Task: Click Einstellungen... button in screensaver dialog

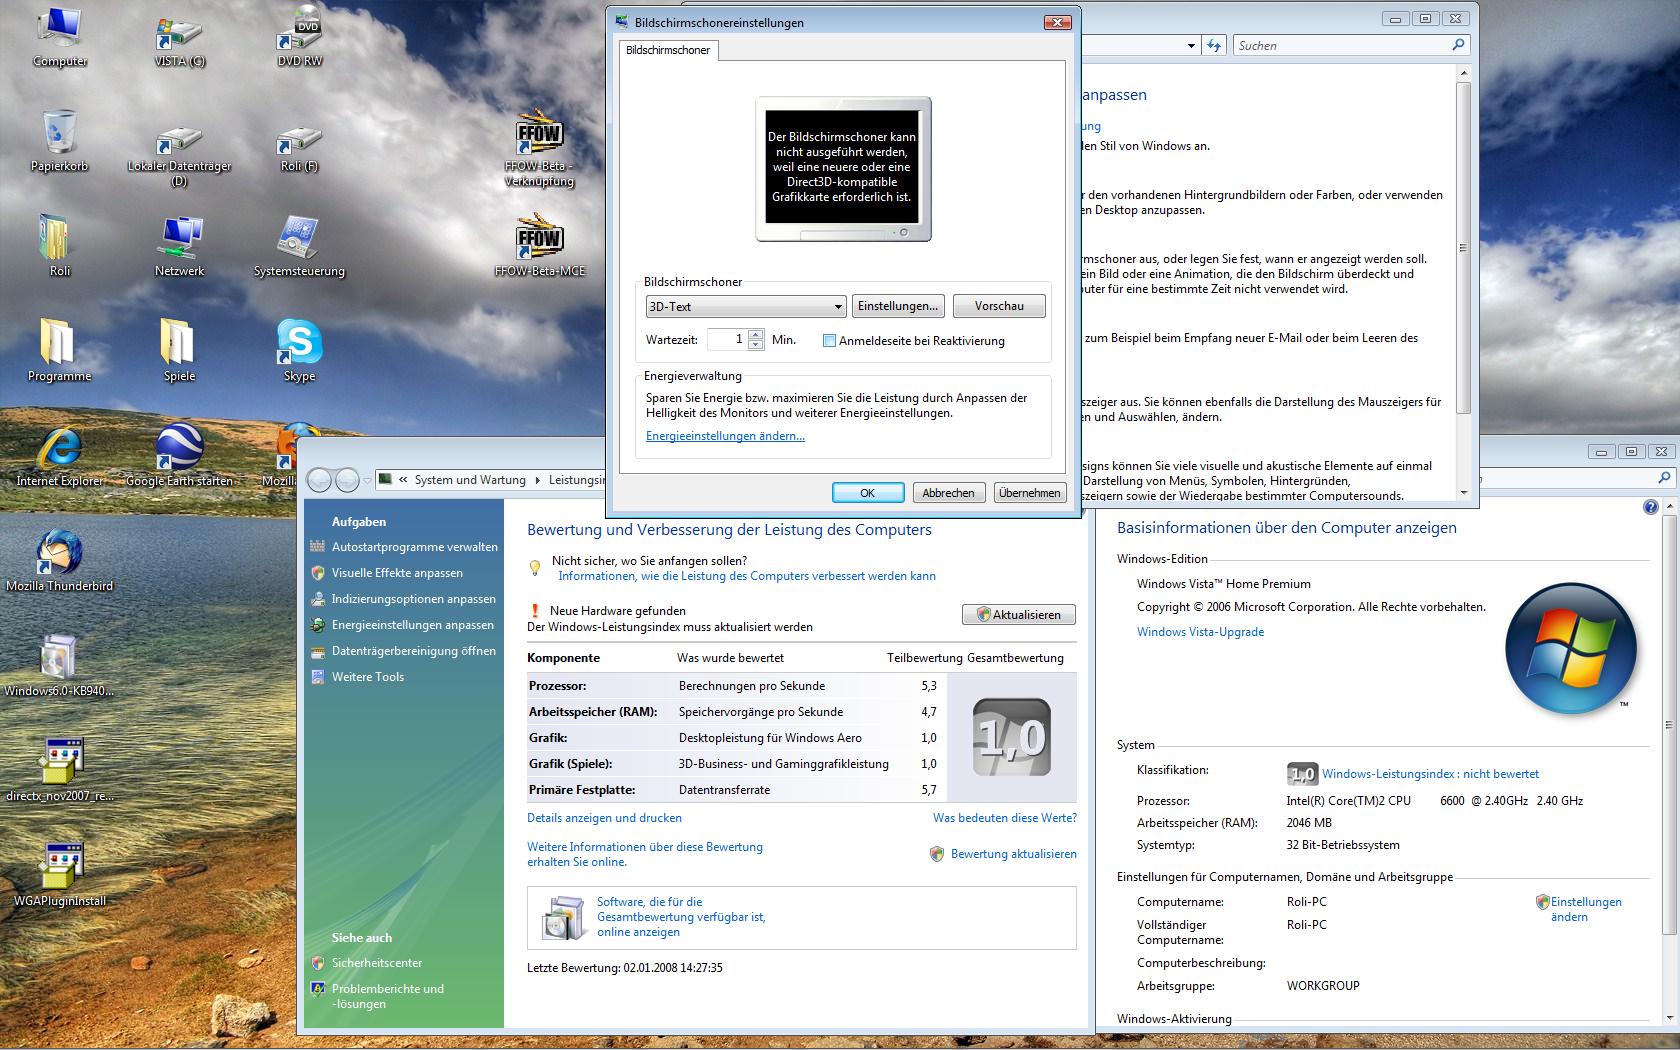Action: [898, 306]
